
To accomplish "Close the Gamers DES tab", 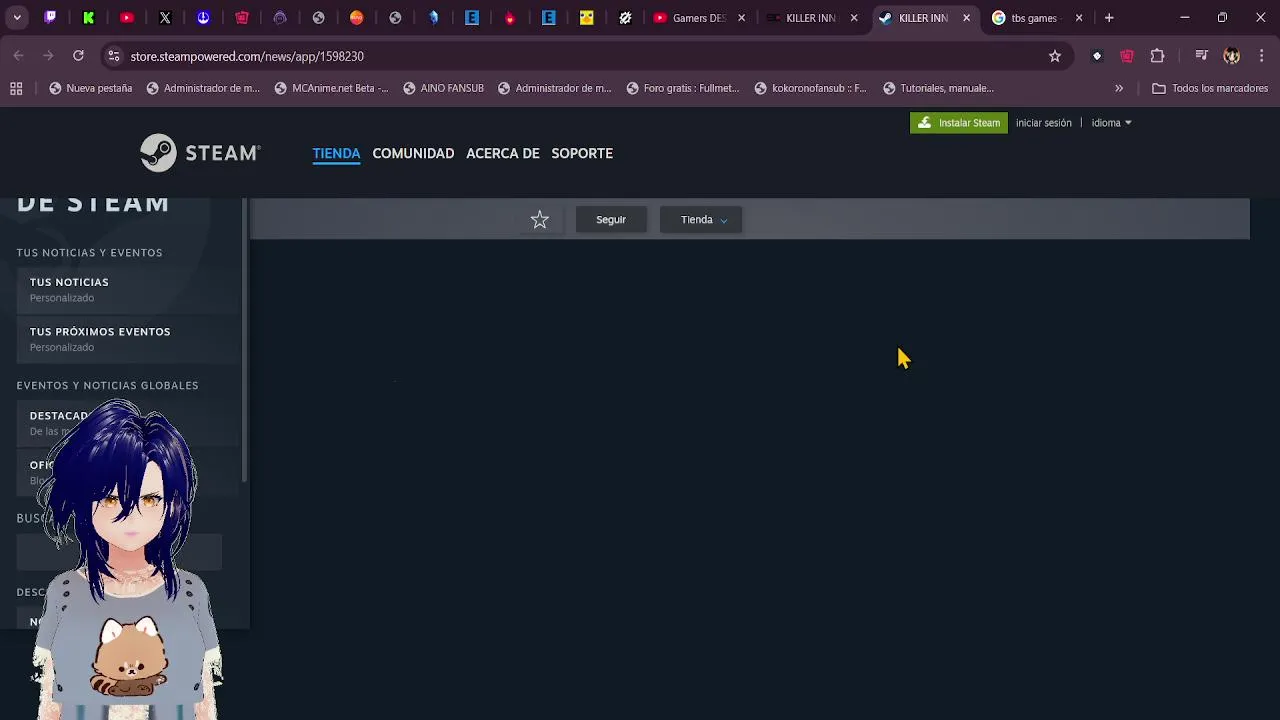I will (x=742, y=18).
